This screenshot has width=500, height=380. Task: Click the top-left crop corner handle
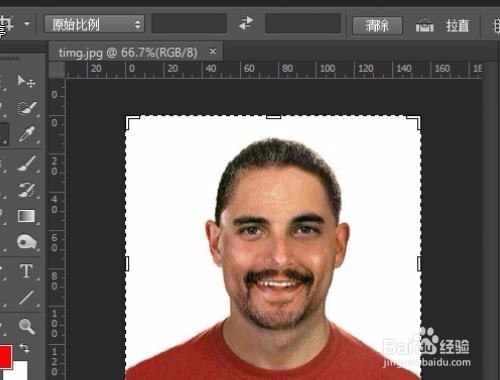(x=132, y=123)
